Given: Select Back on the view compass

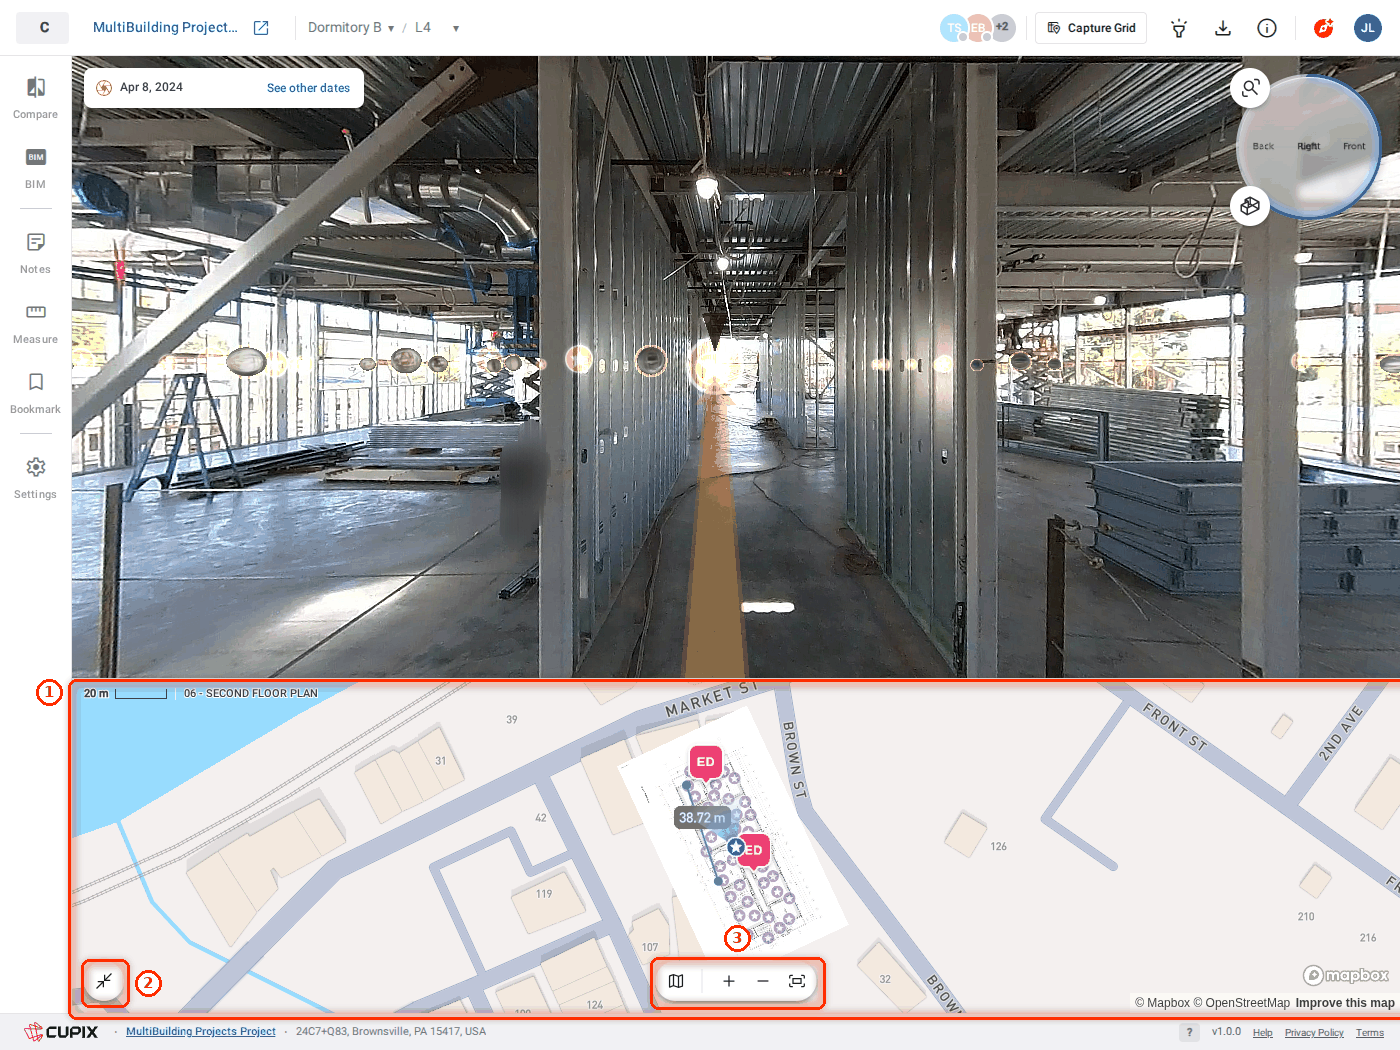Looking at the screenshot, I should click(x=1263, y=146).
